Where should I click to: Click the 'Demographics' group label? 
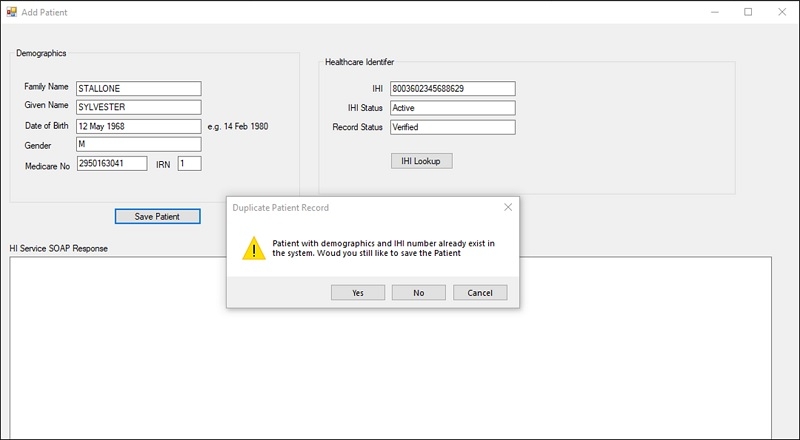pos(41,53)
